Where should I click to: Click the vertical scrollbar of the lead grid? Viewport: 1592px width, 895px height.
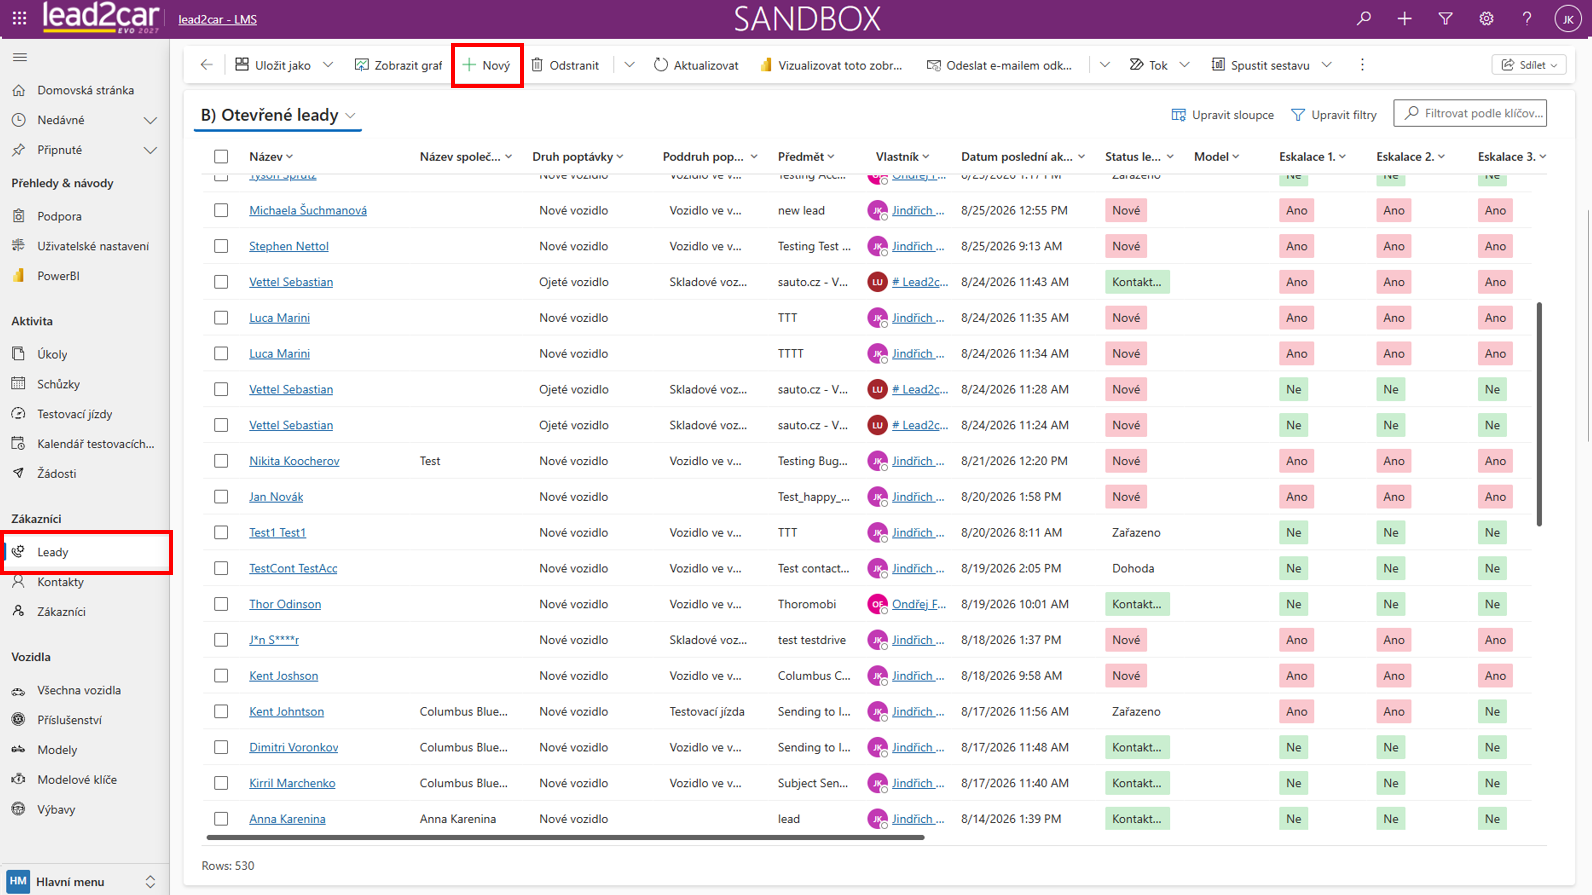[x=1539, y=414]
